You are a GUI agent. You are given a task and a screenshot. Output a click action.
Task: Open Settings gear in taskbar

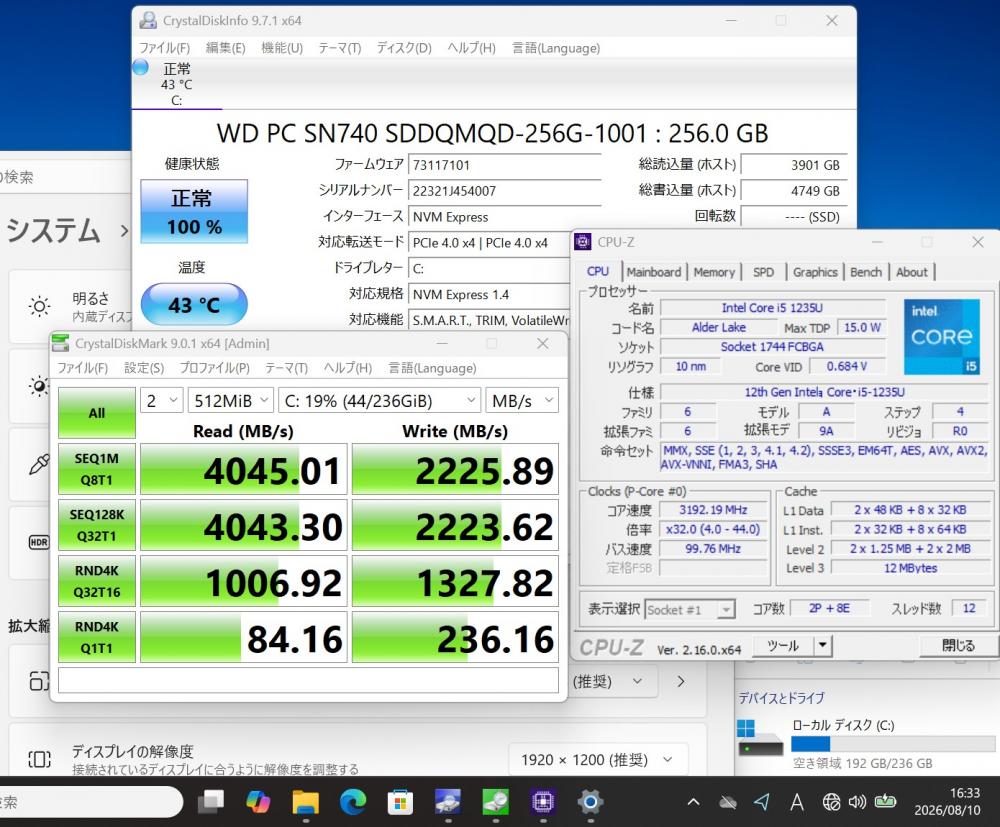(x=590, y=801)
